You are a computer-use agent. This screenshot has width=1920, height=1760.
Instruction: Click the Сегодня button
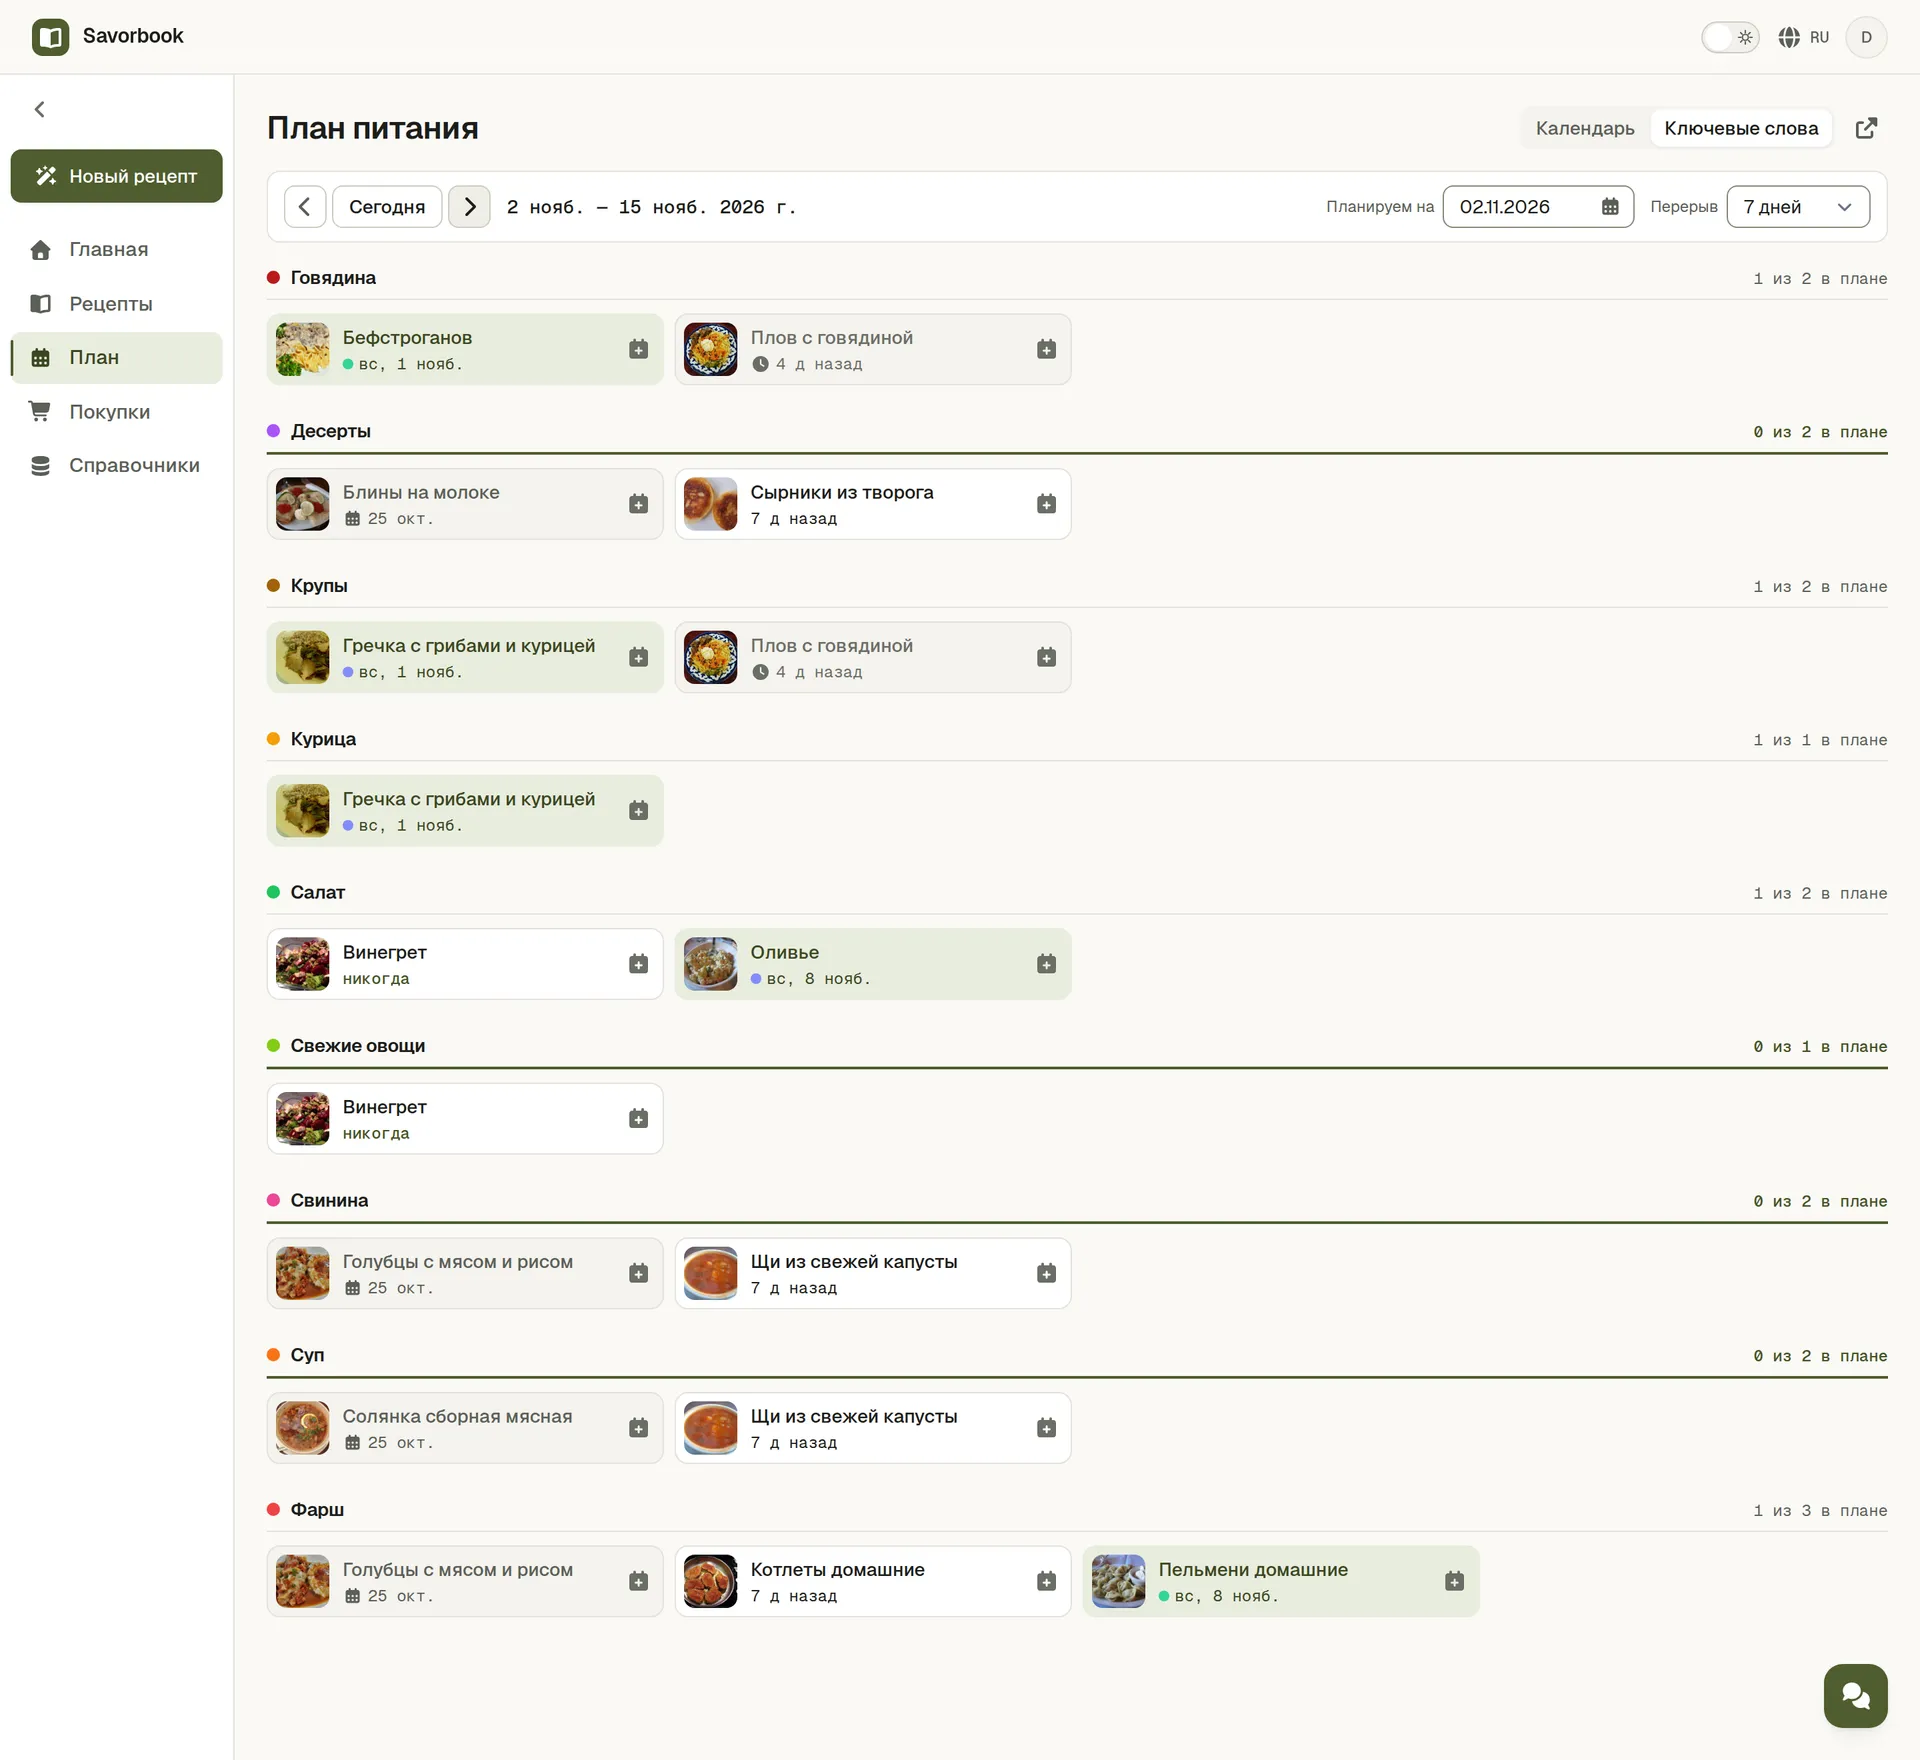(x=387, y=207)
